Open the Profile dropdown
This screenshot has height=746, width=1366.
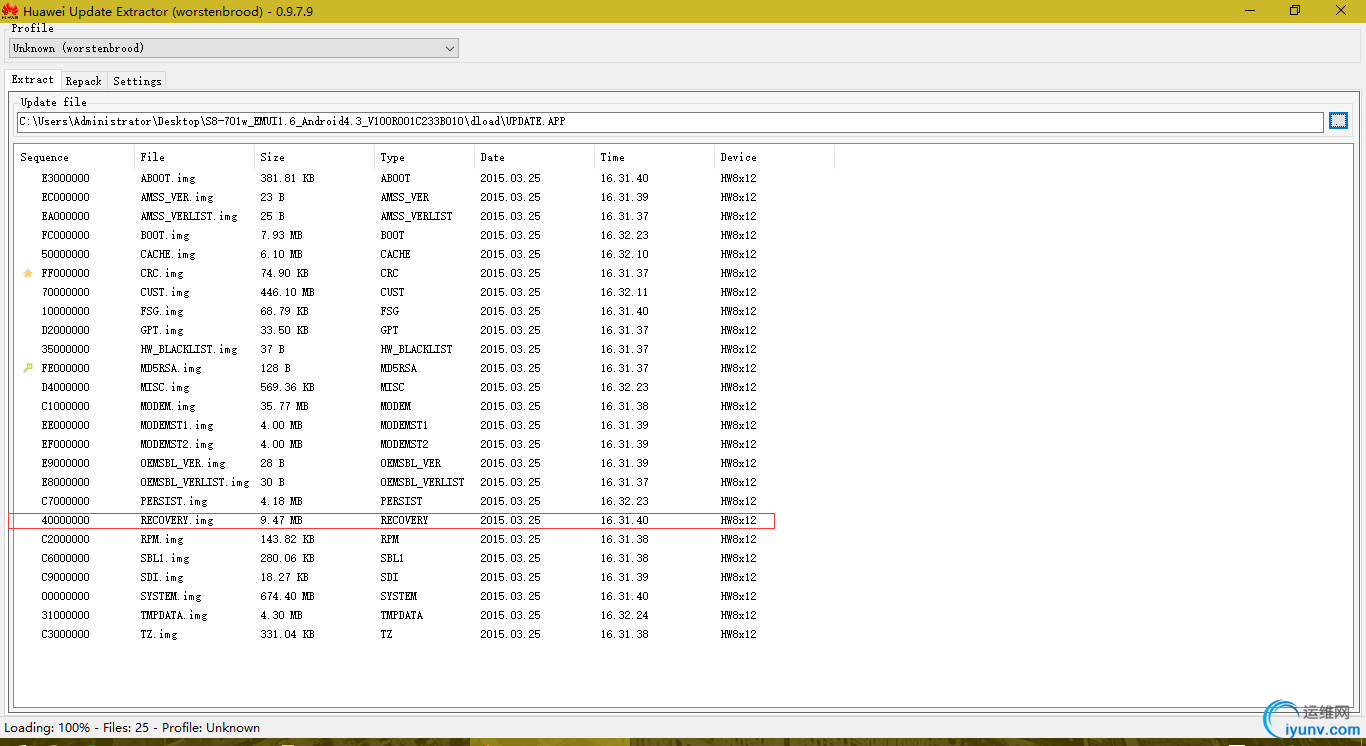[234, 48]
